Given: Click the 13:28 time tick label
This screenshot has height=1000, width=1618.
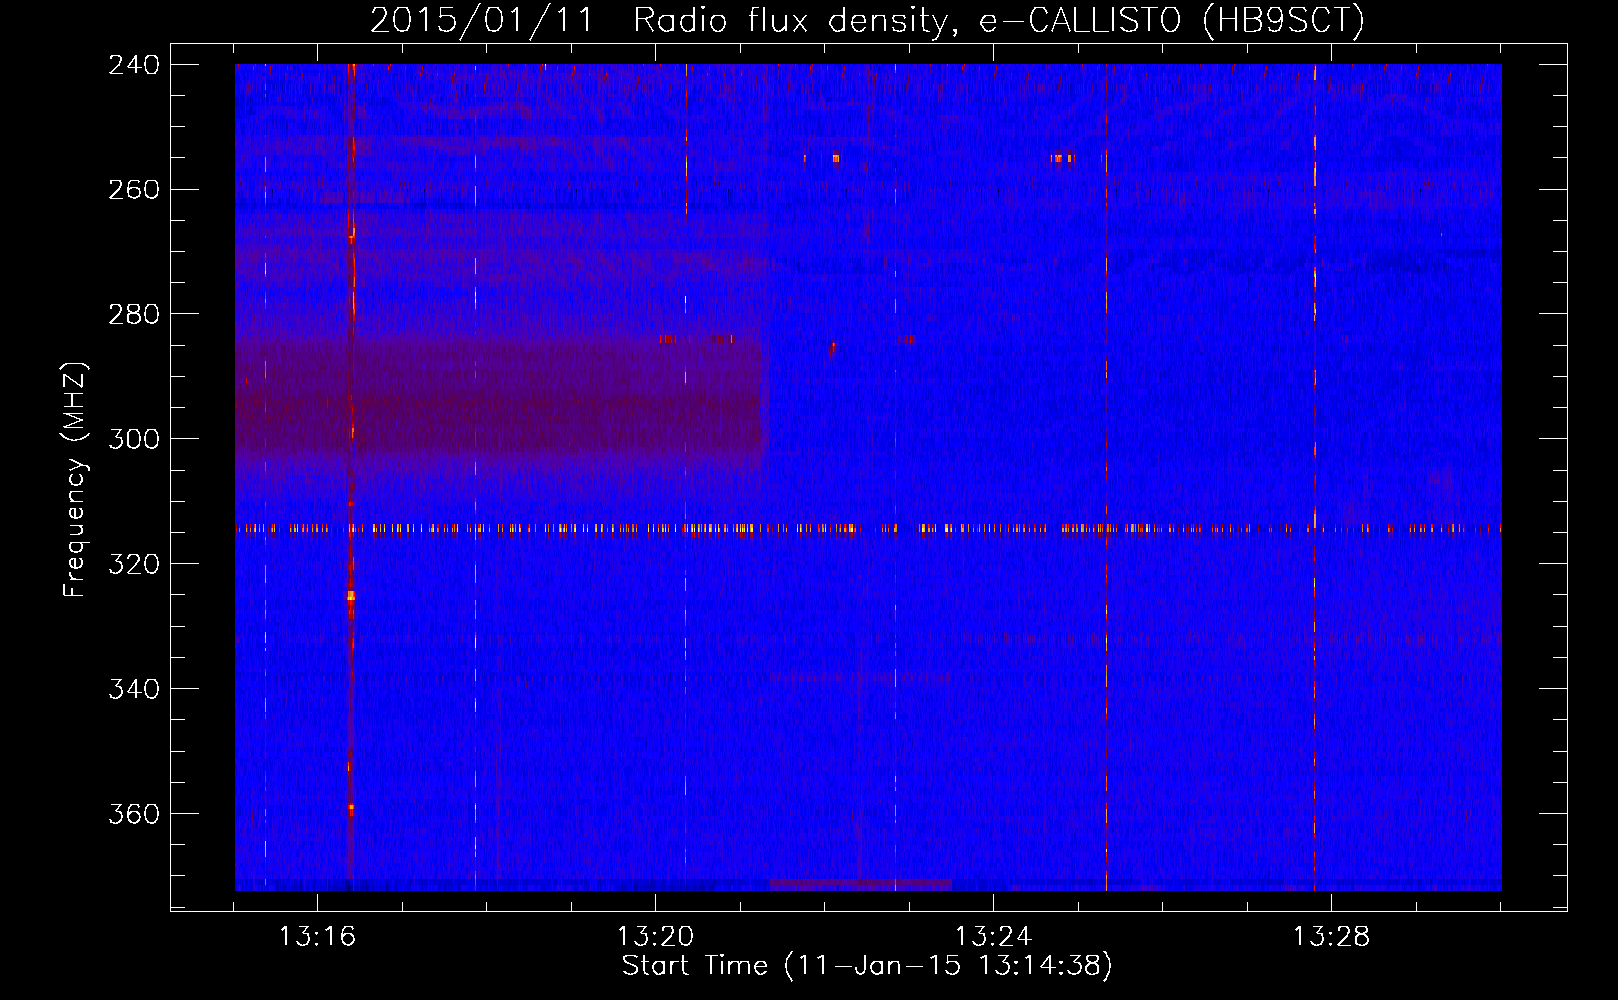Looking at the screenshot, I should click(x=1331, y=937).
